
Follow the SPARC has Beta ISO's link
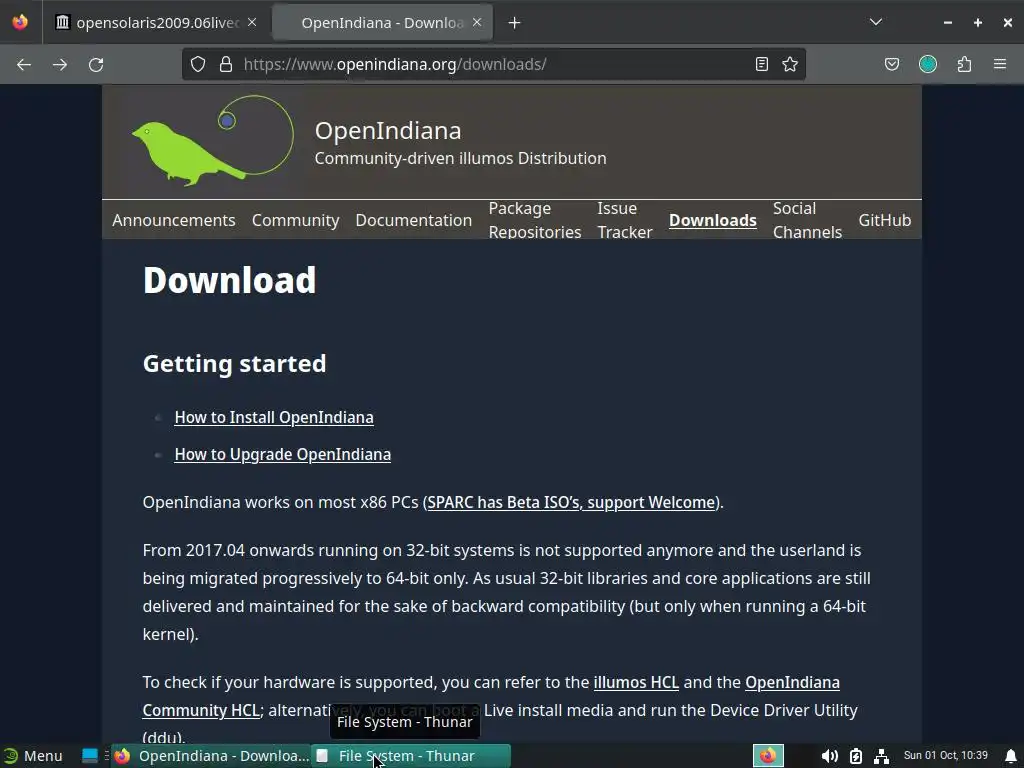pos(571,502)
